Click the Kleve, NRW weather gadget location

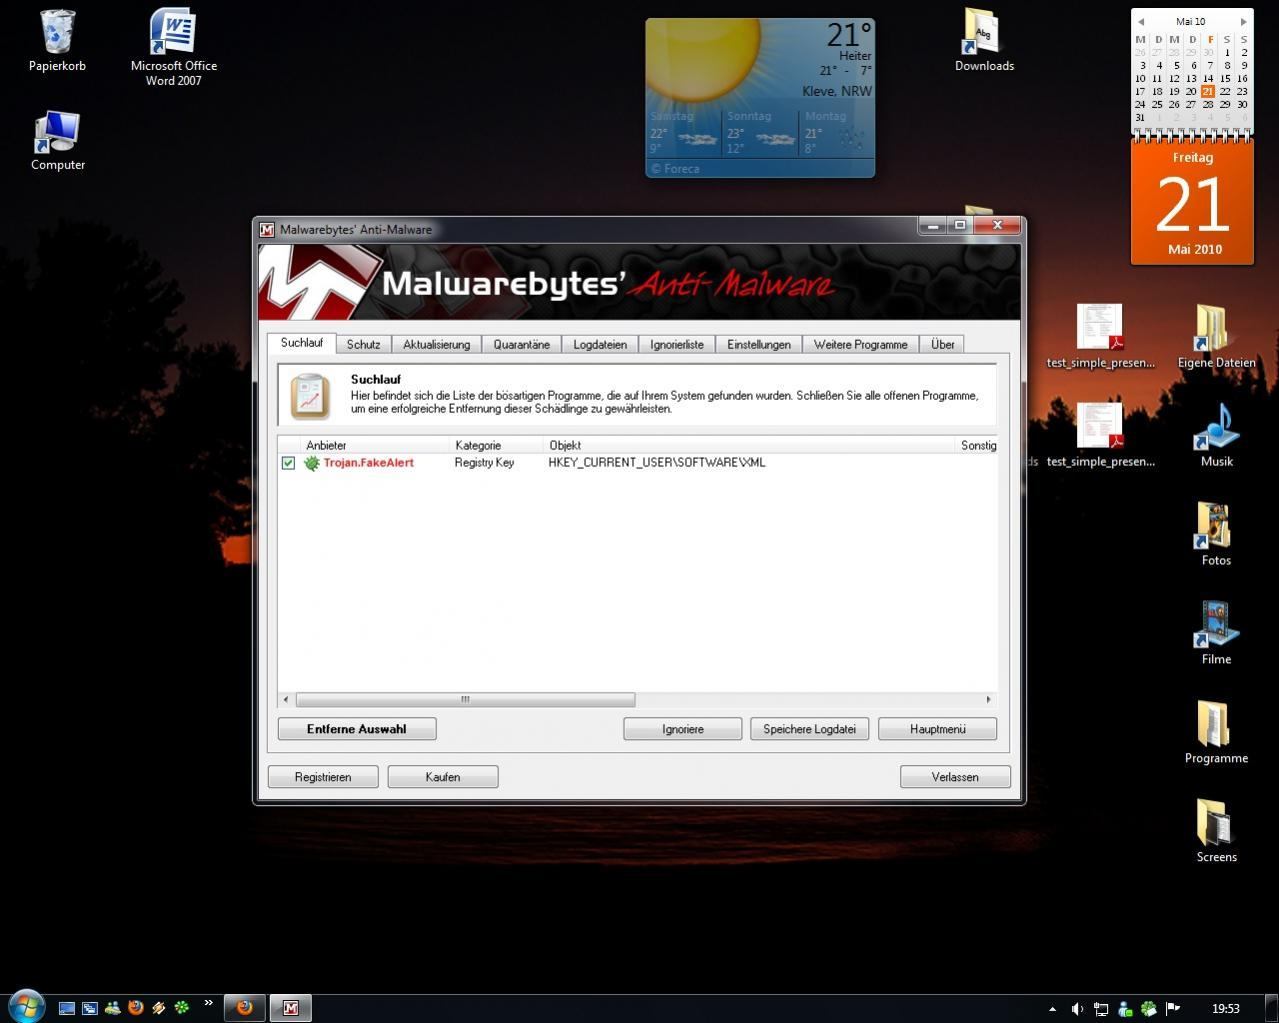click(837, 91)
